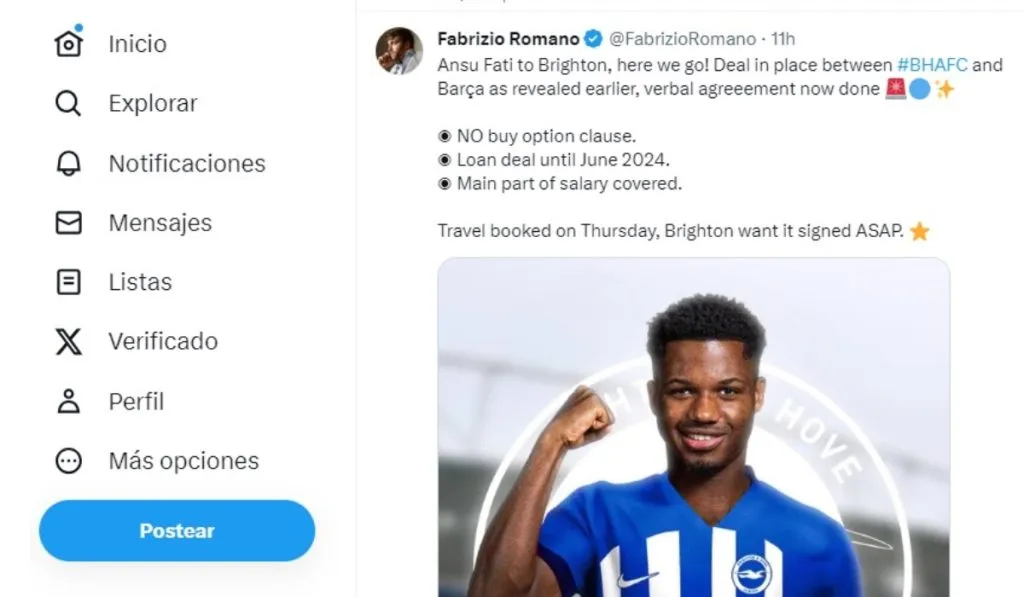Open the #BHAFC hashtag link
Screen dimensions: 1024x597
932,65
